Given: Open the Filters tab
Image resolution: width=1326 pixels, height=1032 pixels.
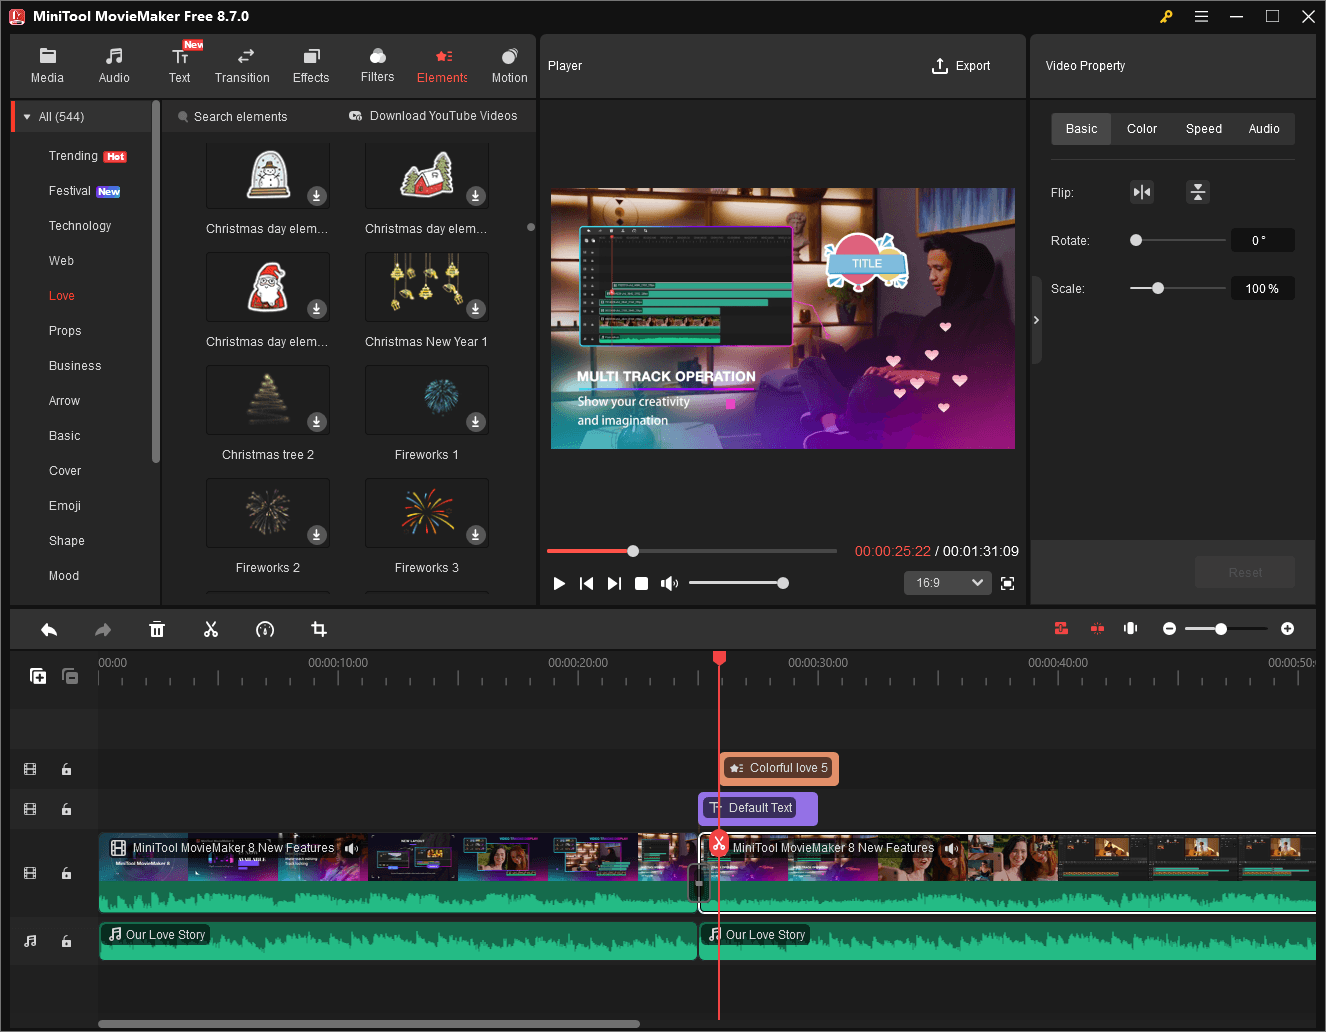Looking at the screenshot, I should click(377, 66).
